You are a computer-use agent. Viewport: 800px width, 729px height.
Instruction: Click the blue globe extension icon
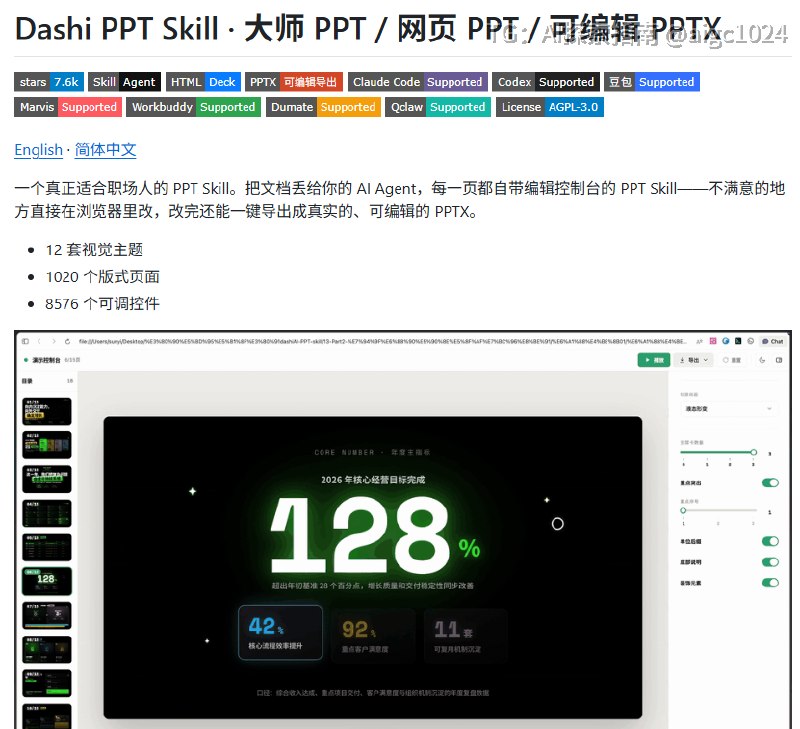pos(726,341)
